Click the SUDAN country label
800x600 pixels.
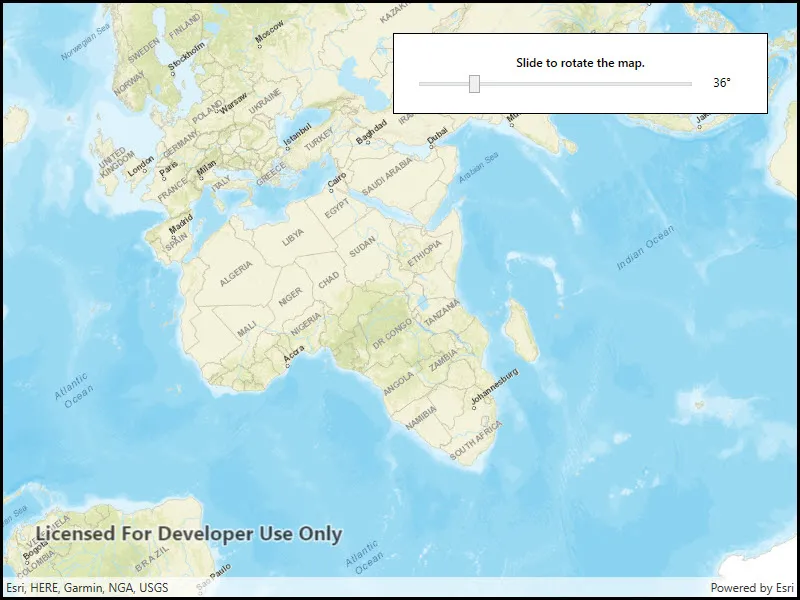(362, 246)
